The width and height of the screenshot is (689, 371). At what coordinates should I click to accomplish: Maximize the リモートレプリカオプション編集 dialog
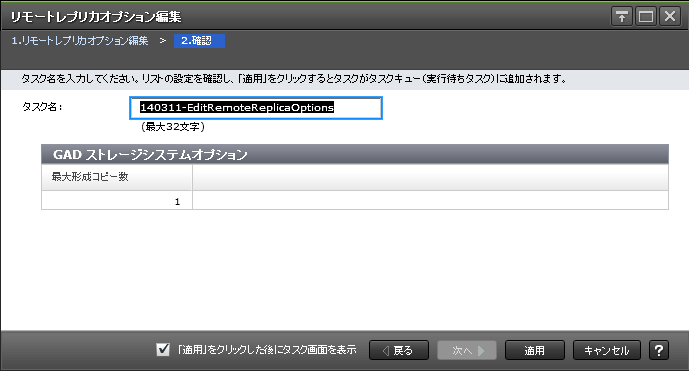(645, 17)
